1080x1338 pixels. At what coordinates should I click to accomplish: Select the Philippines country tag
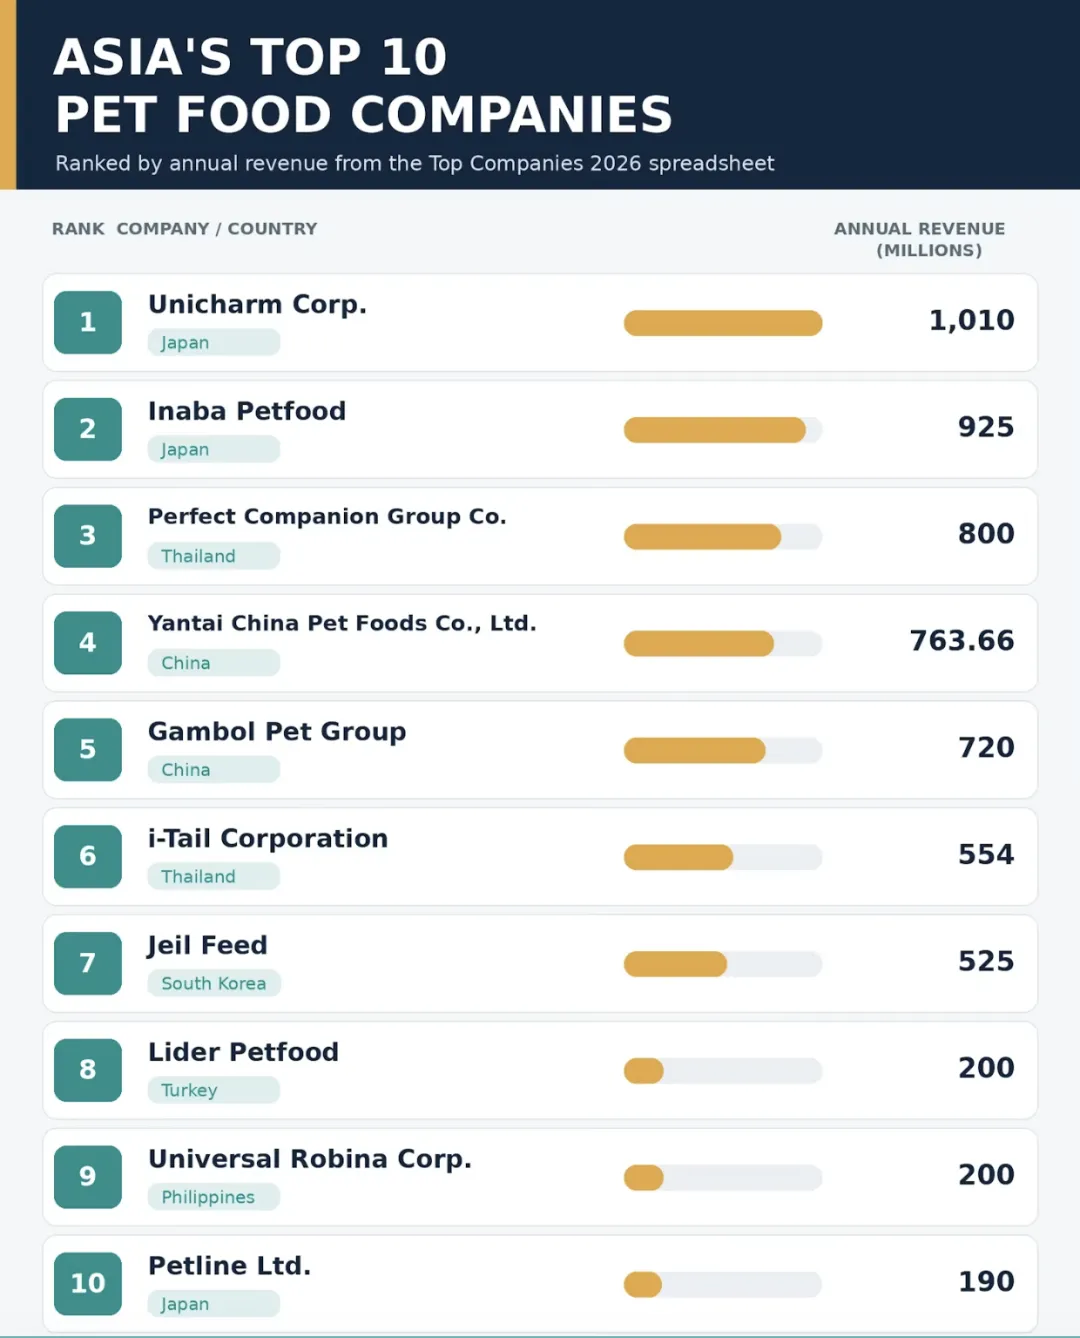[214, 1197]
